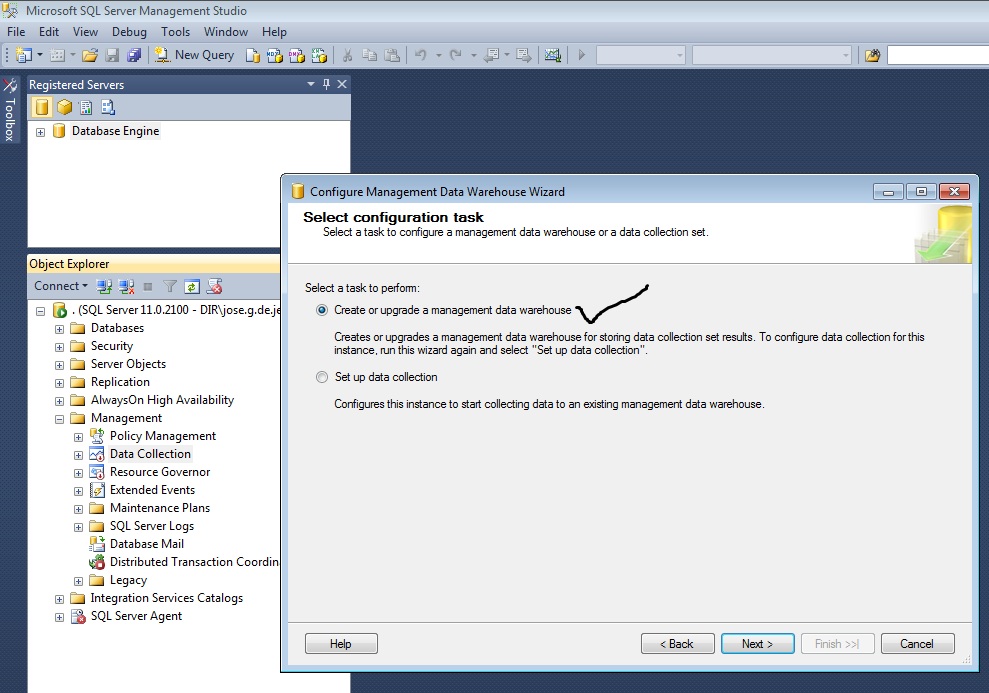Screen dimensions: 989x693
Task: Open the Window menu
Action: [226, 32]
